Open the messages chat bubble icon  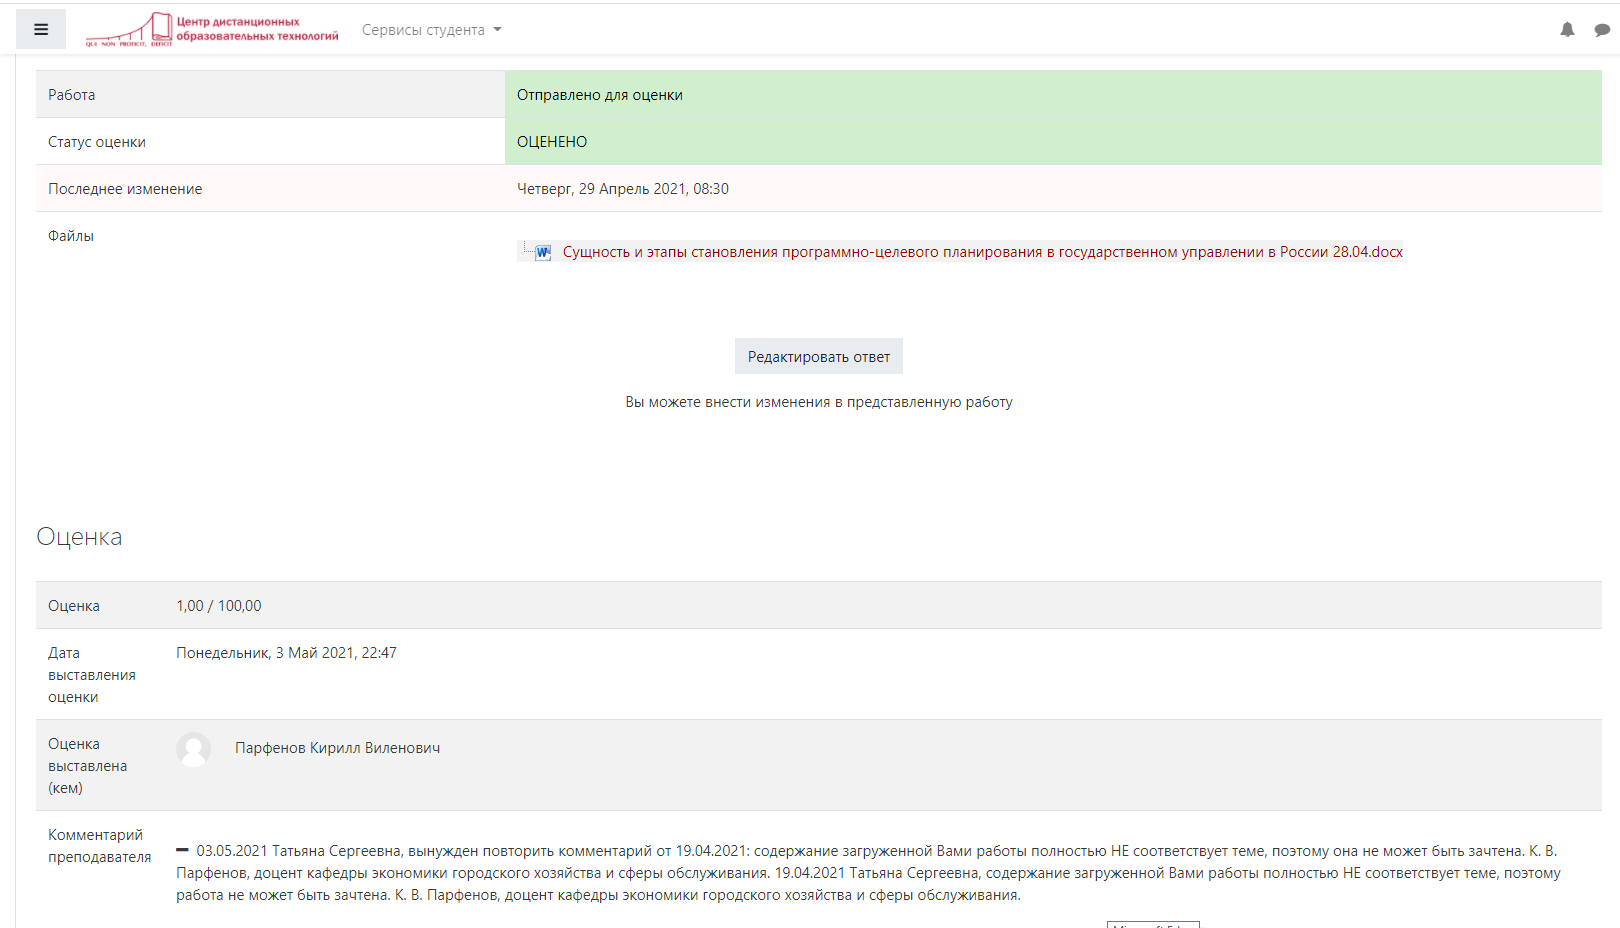coord(1602,30)
